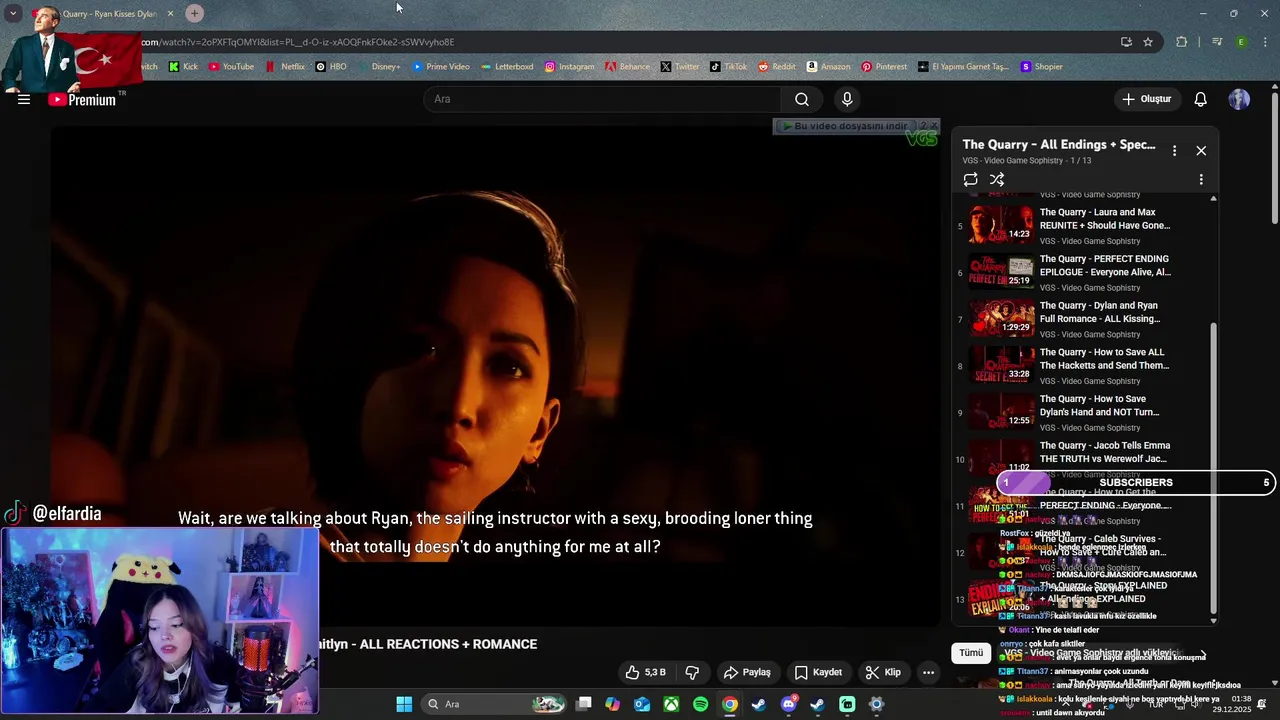This screenshot has height=720, width=1280.
Task: Click the taskbar Ara search box
Action: [x=493, y=704]
